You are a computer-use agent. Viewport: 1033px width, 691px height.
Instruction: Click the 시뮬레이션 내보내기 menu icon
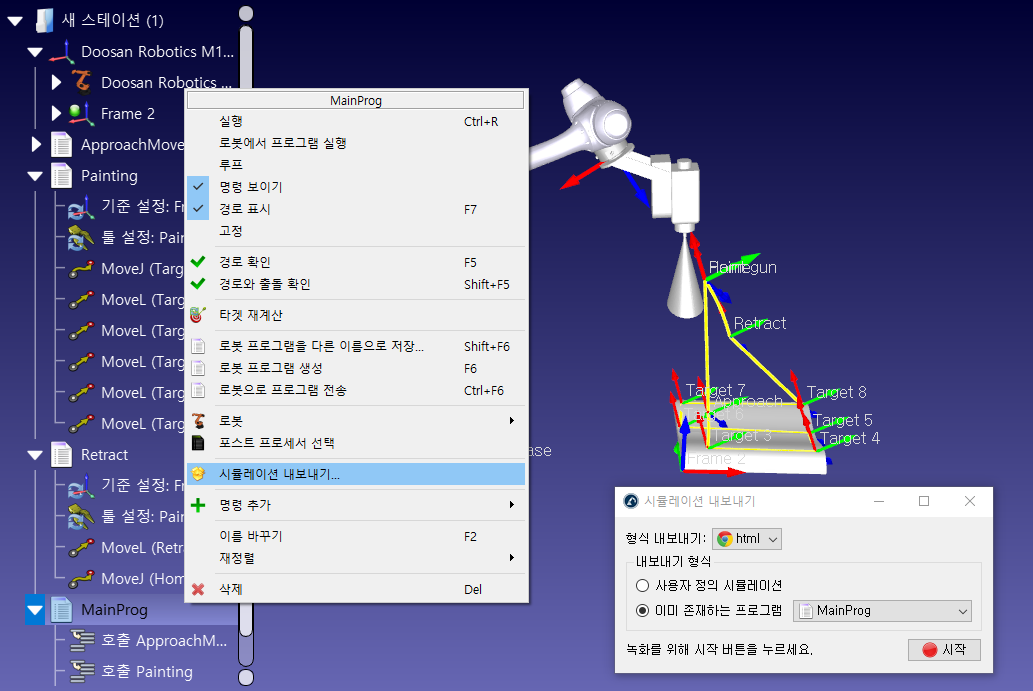coord(198,474)
